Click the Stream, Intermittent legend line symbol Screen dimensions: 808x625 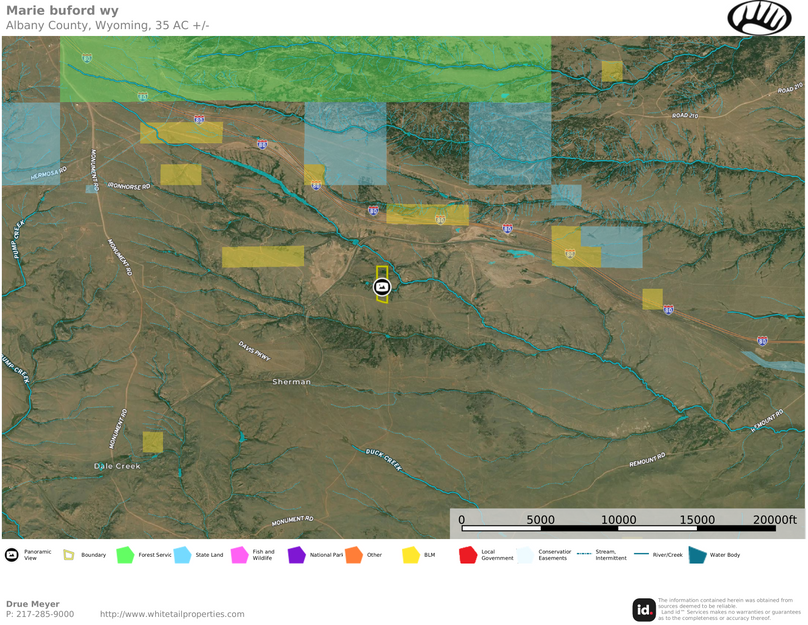[x=584, y=554]
